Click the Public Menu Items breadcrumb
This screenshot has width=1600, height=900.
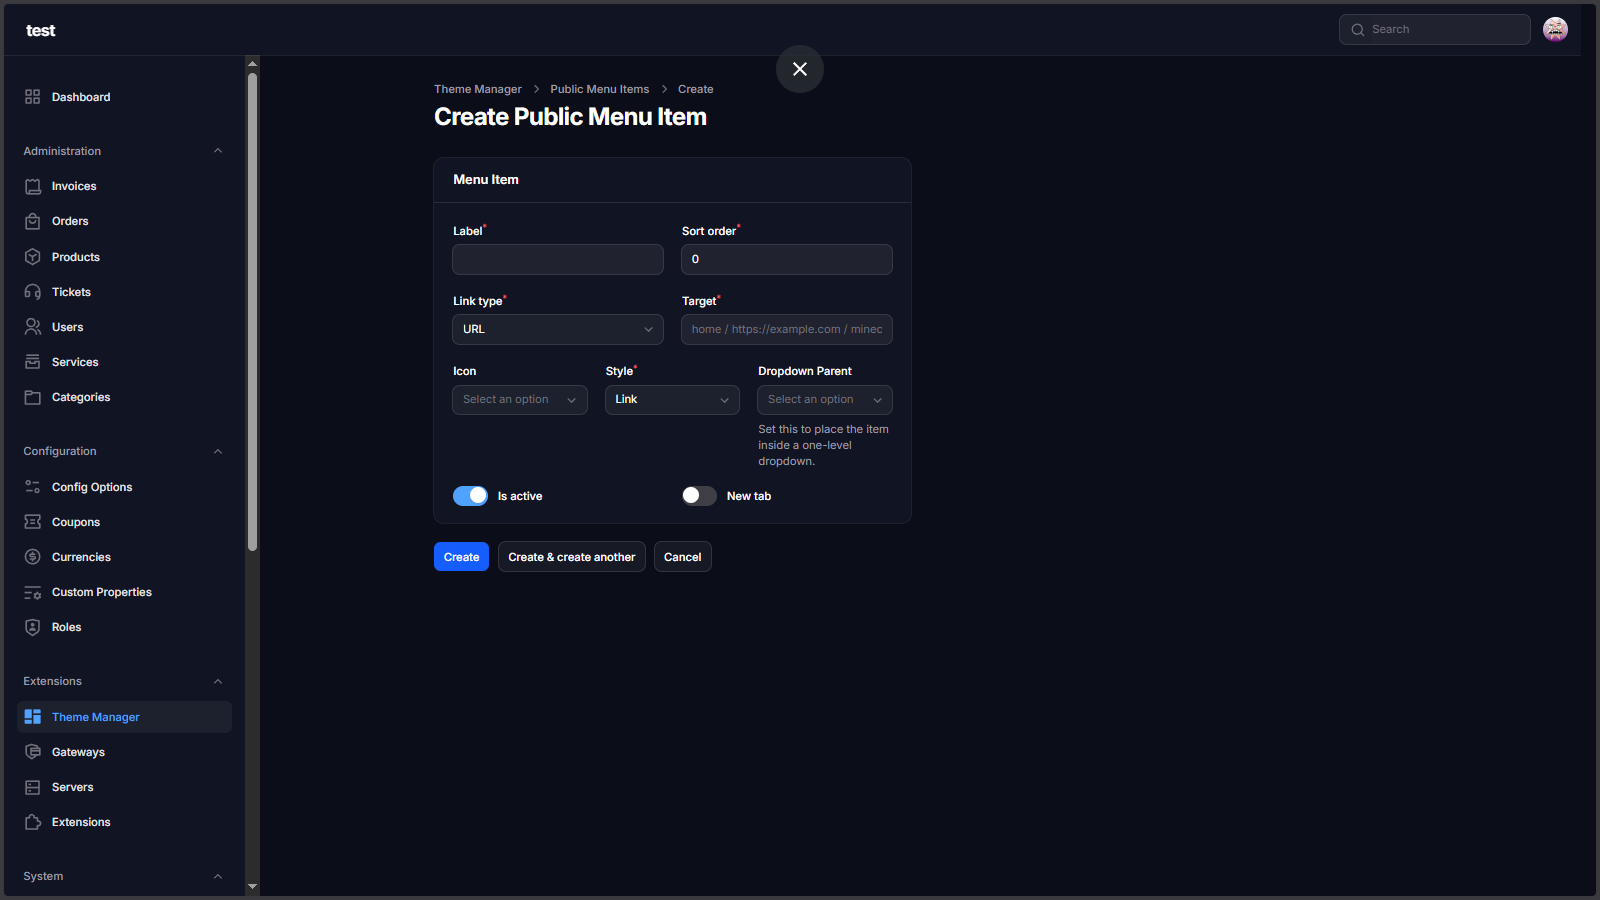pyautogui.click(x=599, y=89)
